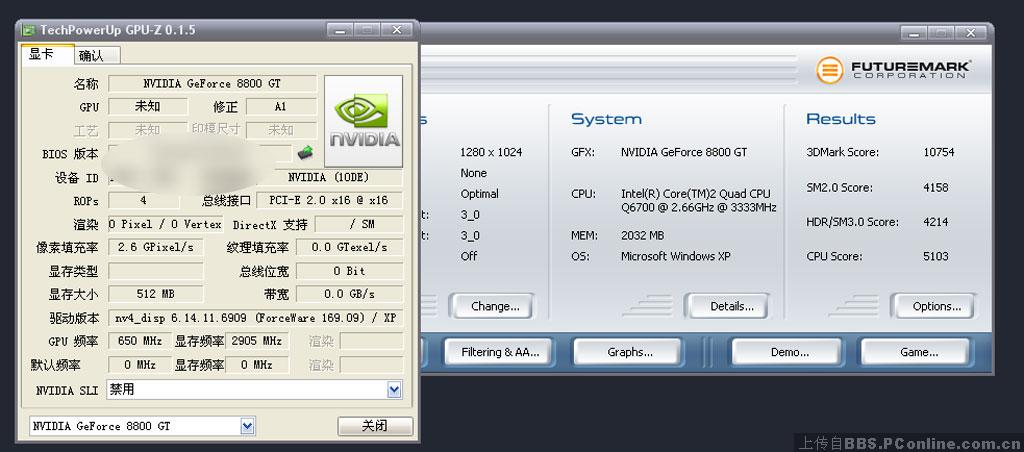
Task: Click the 显存频率 2905 MHz field
Action: [257, 342]
